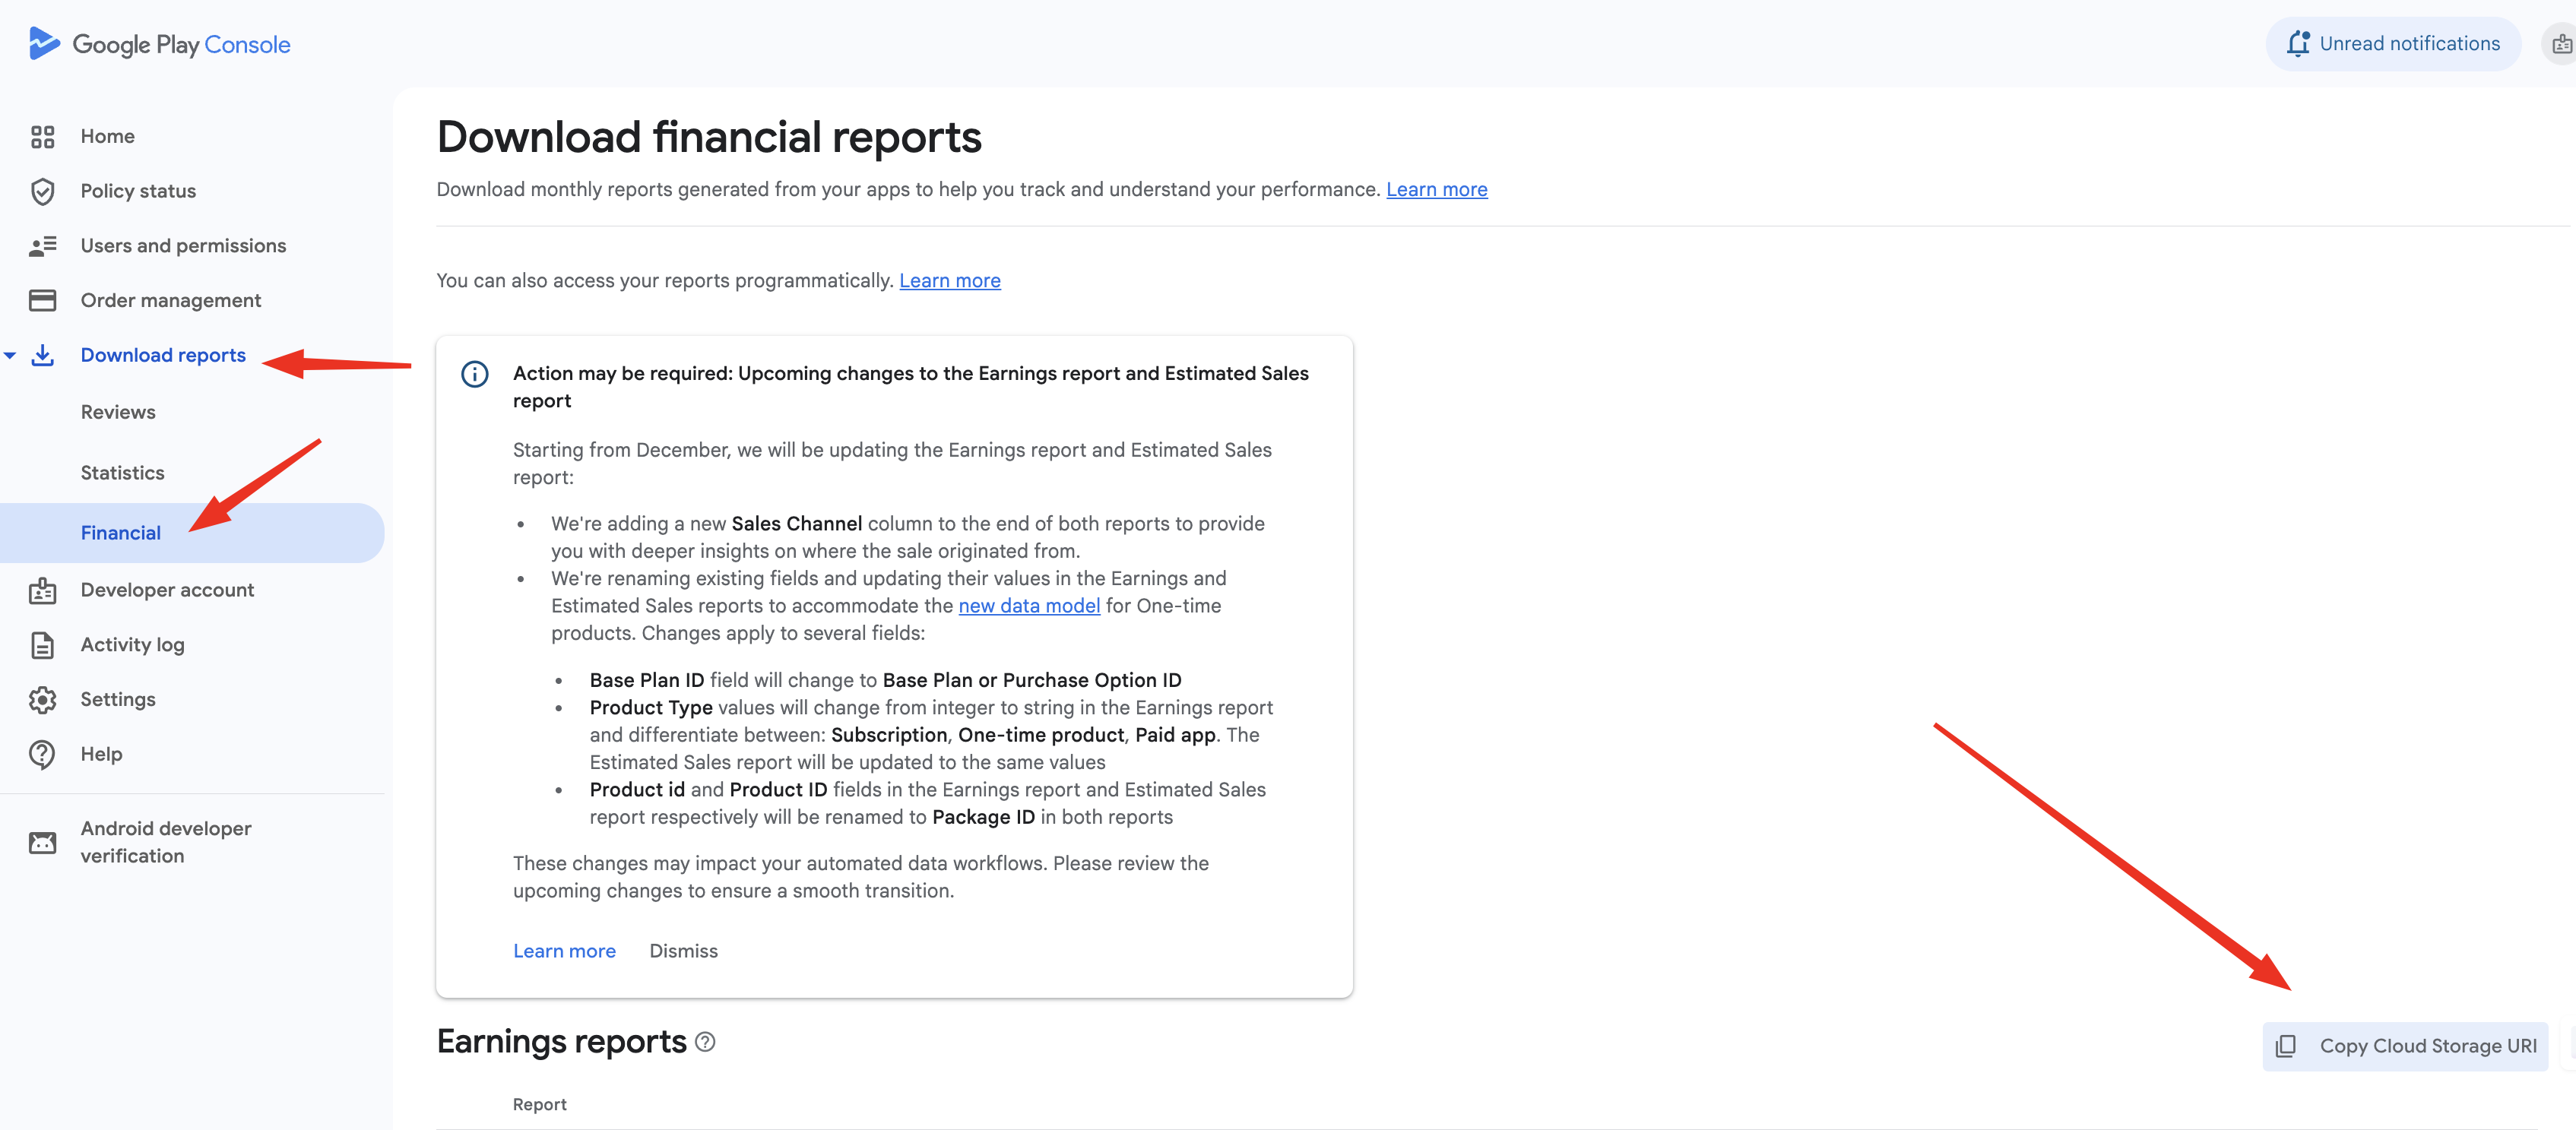Screen dimensions: 2576x1130
Task: Open Help using the question mark icon
Action: coord(42,753)
